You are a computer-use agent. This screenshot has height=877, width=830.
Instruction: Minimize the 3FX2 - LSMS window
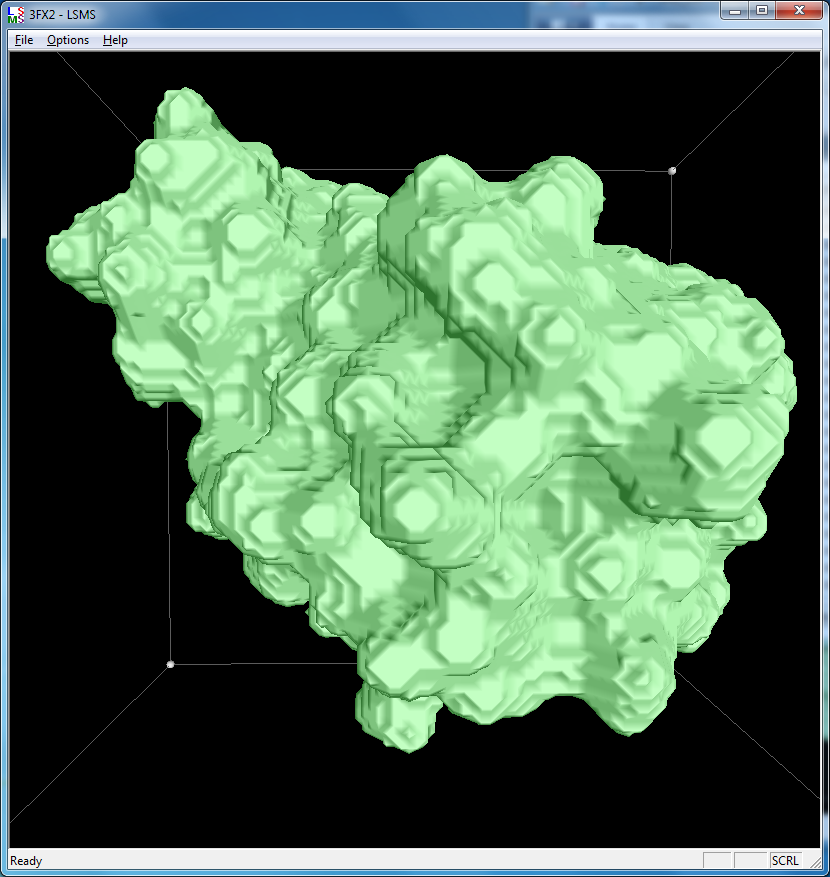pyautogui.click(x=736, y=10)
